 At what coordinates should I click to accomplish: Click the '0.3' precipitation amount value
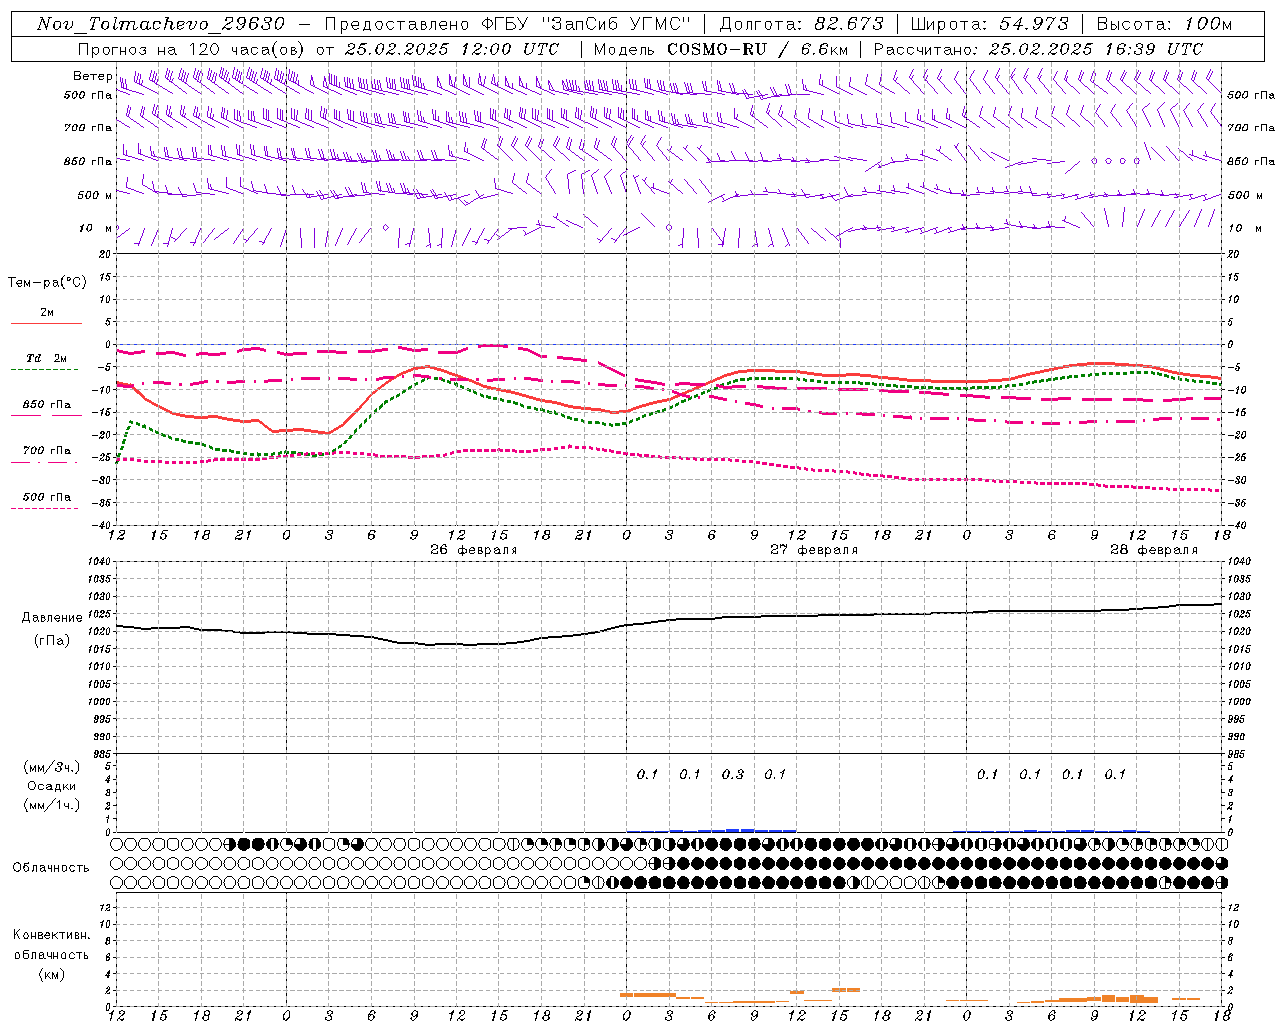coord(733,774)
